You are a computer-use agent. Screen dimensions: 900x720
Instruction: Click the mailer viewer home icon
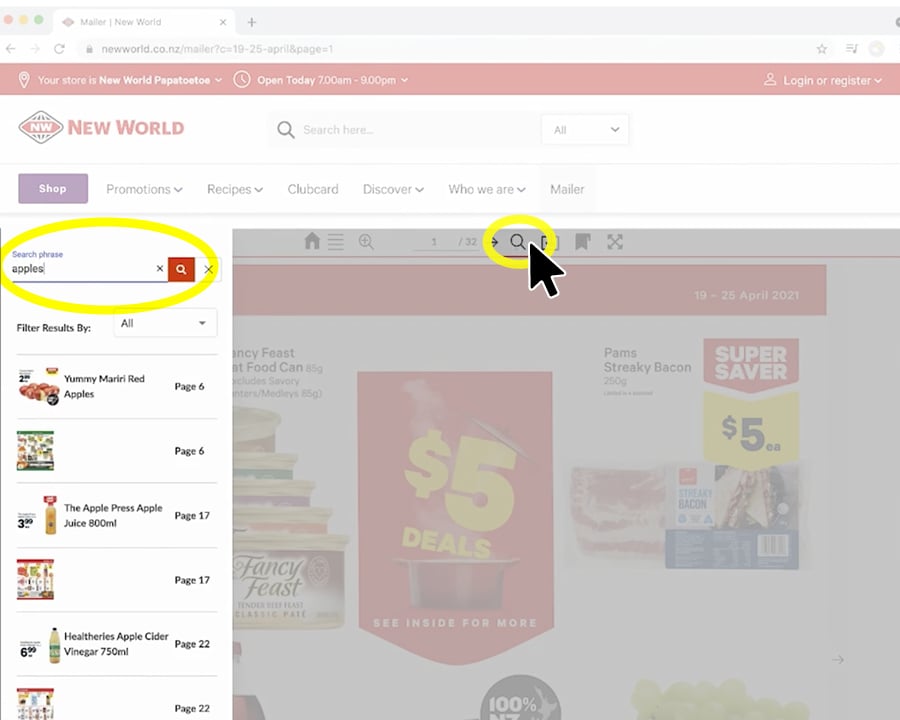coord(312,242)
